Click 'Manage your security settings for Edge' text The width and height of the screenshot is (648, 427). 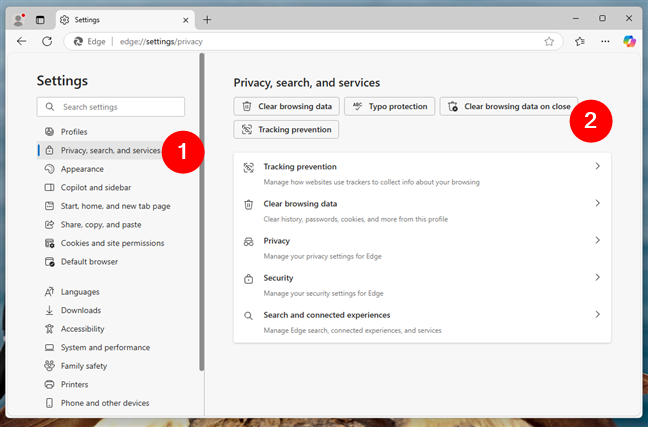pos(323,293)
